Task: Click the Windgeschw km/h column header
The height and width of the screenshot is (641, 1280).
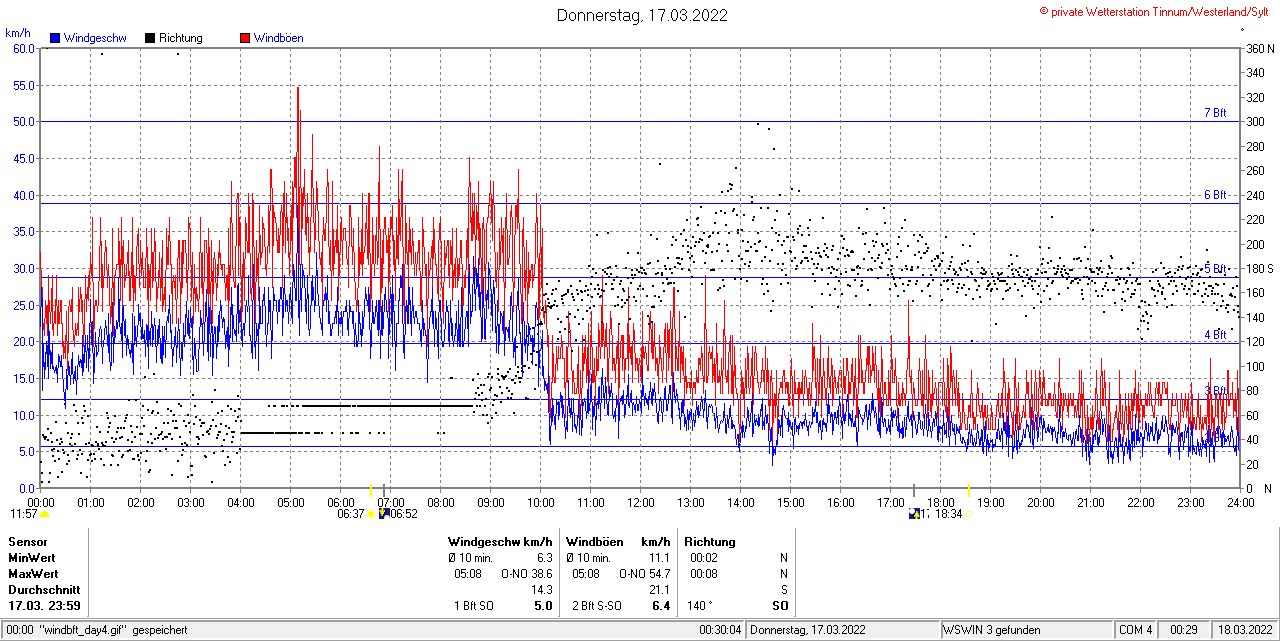Action: tap(500, 541)
